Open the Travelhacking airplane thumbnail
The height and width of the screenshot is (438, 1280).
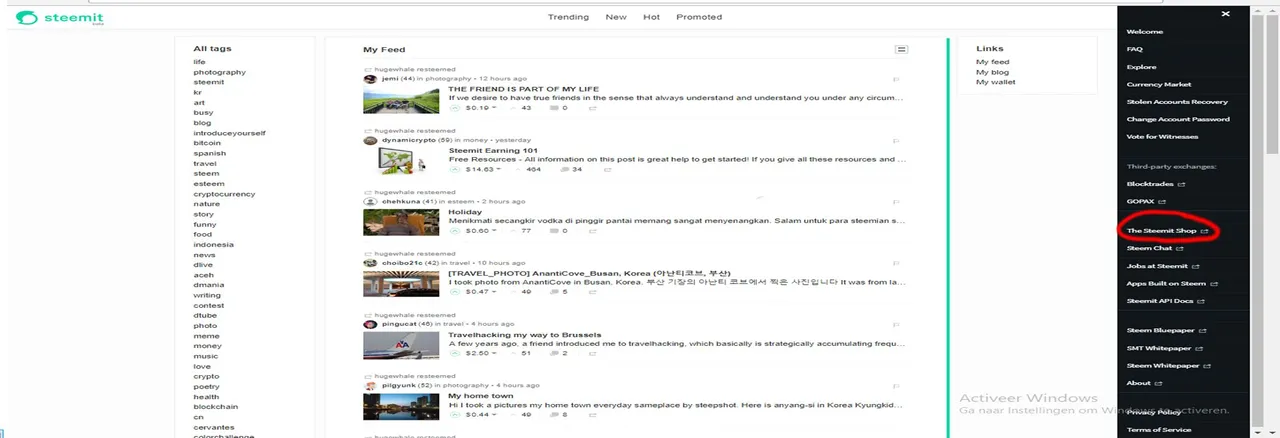coord(401,345)
